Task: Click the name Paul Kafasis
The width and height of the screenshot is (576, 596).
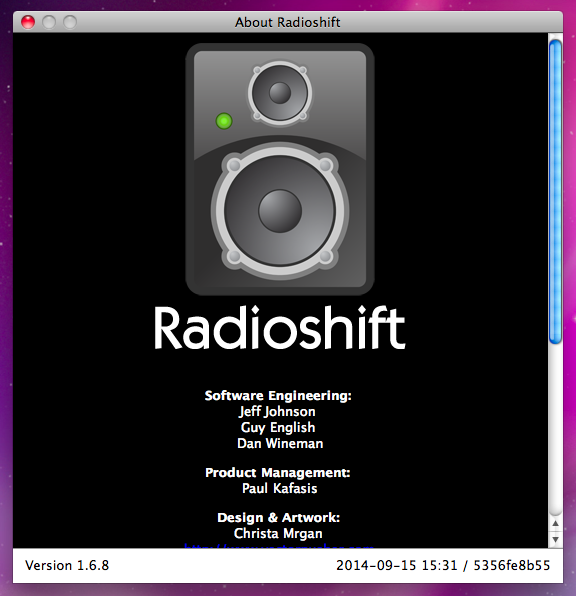Action: (x=279, y=488)
